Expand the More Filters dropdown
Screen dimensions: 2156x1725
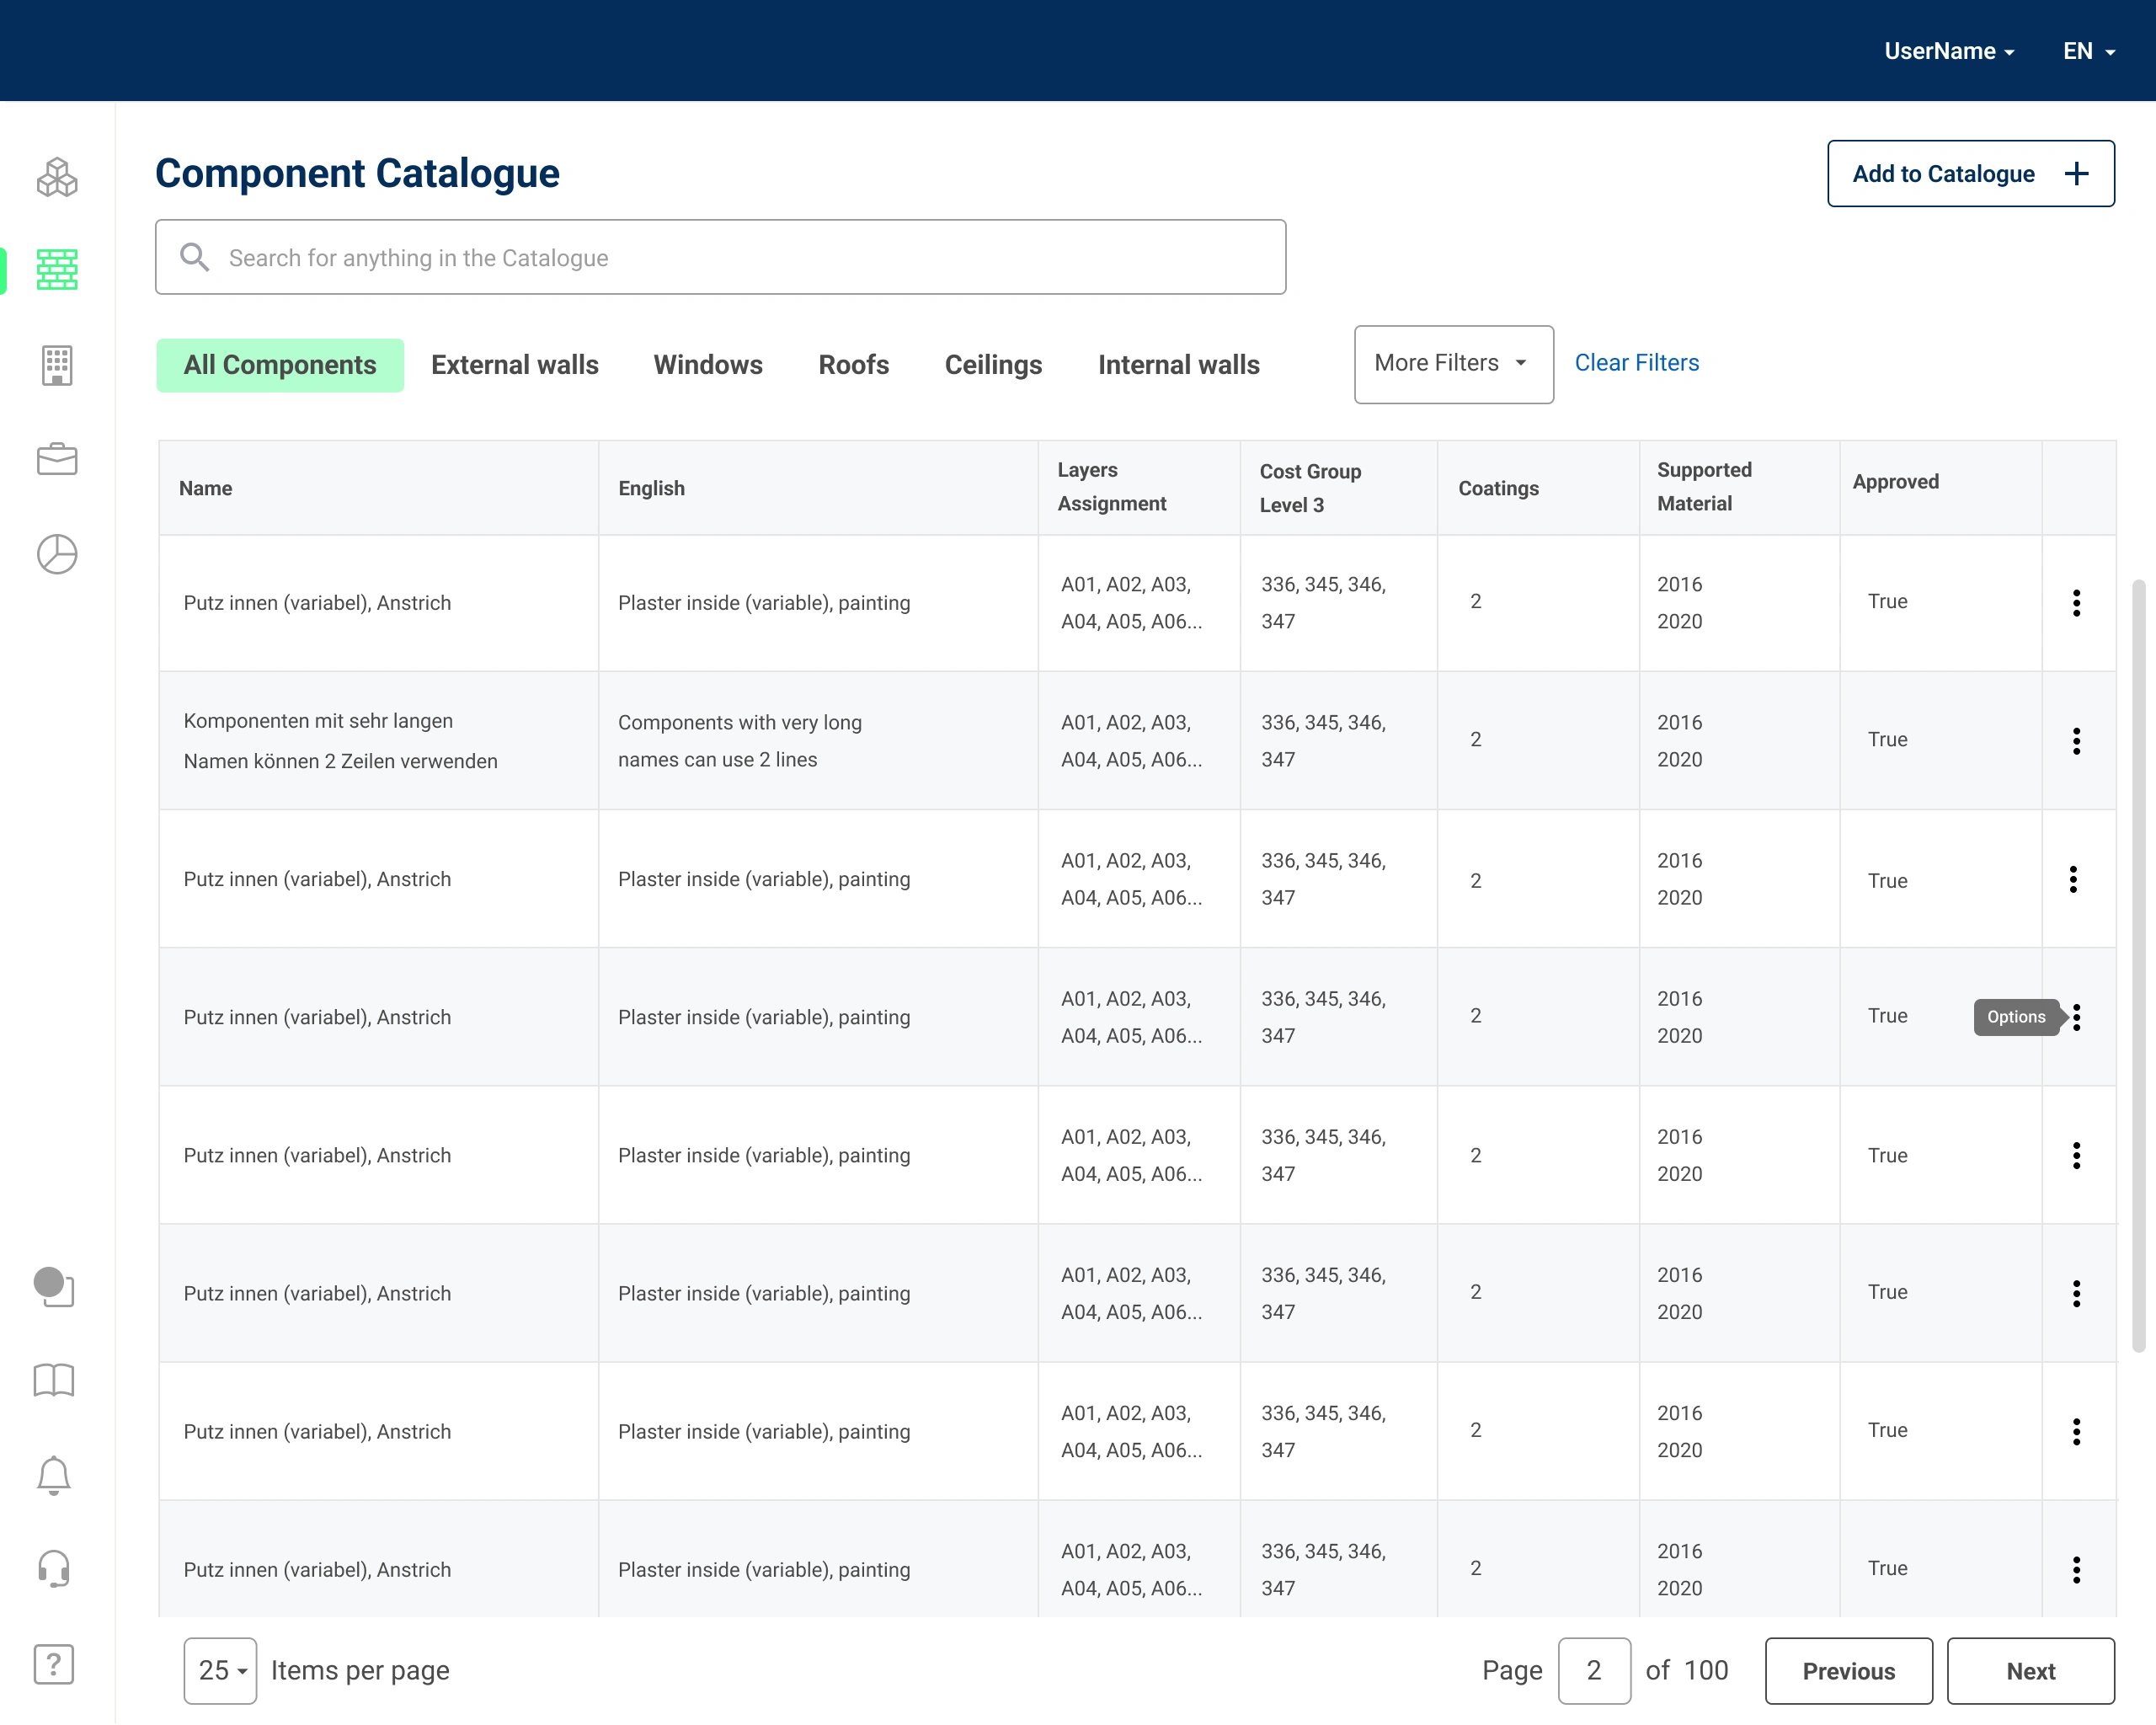[1453, 364]
